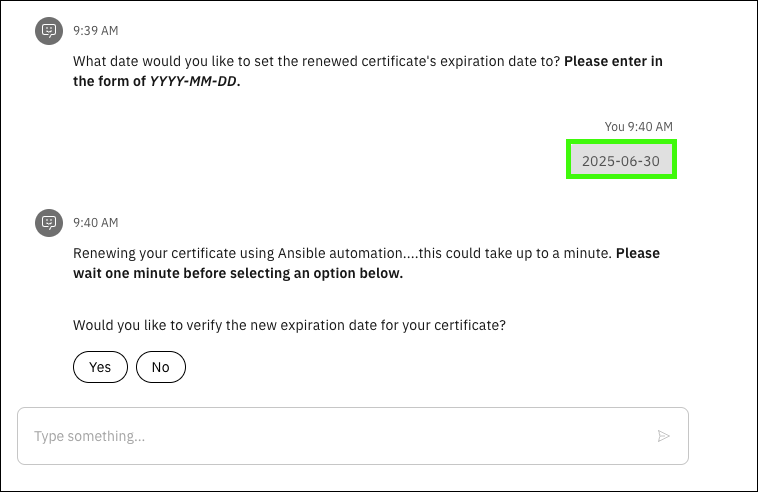758x492 pixels.
Task: Click the 2025-06-30 sent message bubble
Action: (x=621, y=161)
